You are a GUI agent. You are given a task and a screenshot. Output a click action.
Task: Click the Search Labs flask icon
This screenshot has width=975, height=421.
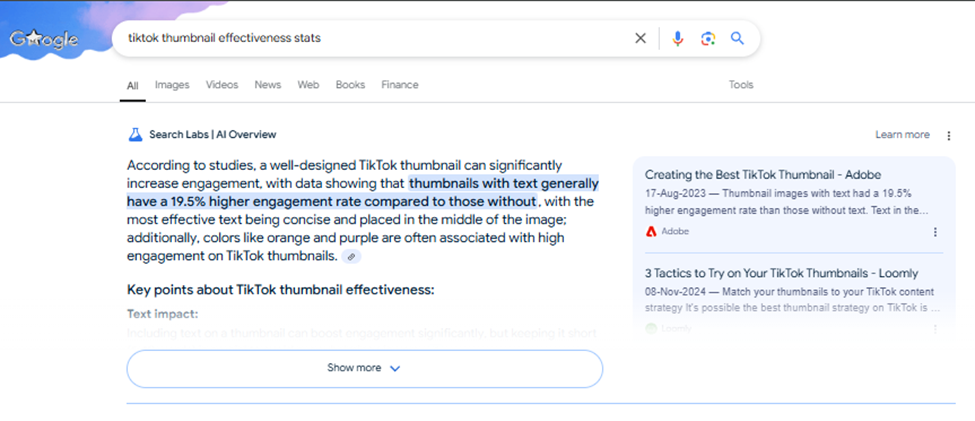pos(135,134)
